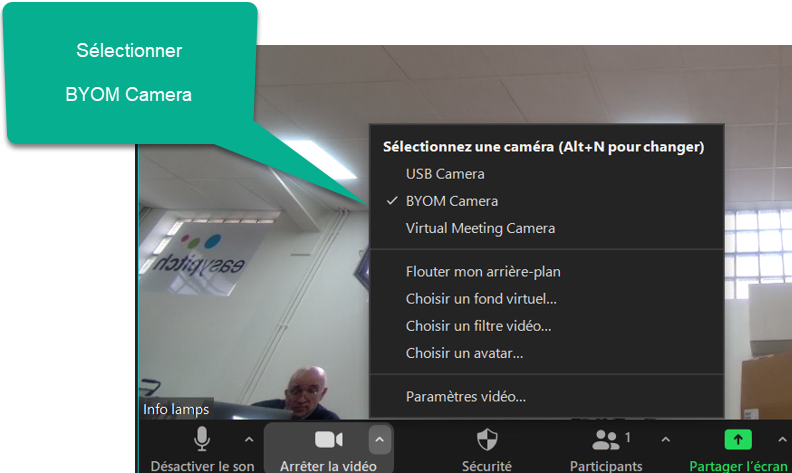The width and height of the screenshot is (792, 473).
Task: Expand the chevron next to Participants
Action: pyautogui.click(x=666, y=438)
